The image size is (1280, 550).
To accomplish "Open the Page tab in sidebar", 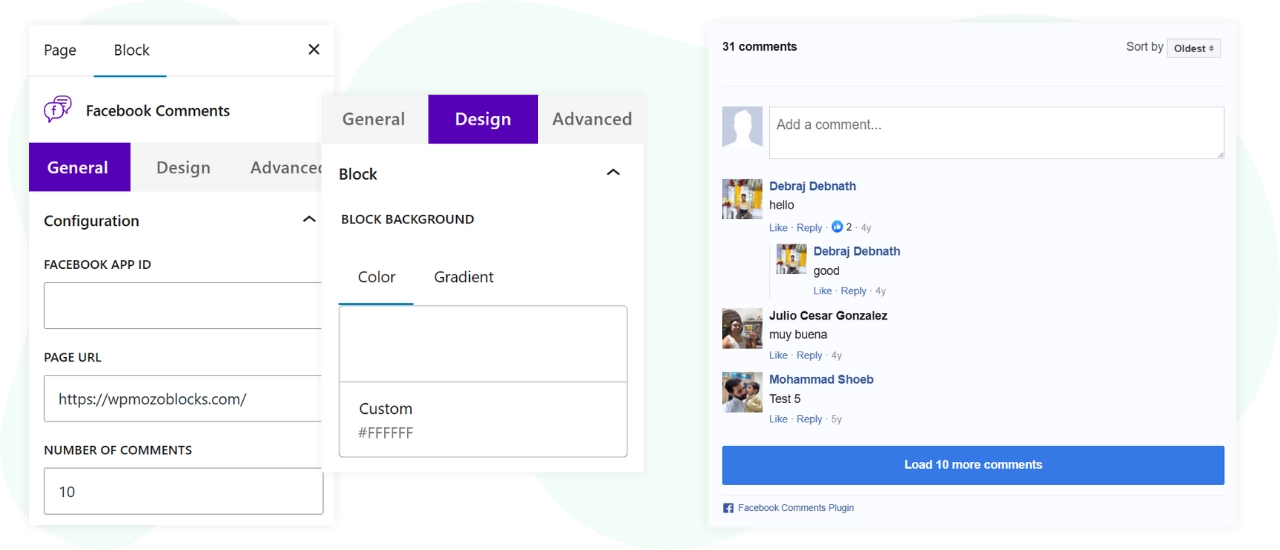I will point(60,50).
